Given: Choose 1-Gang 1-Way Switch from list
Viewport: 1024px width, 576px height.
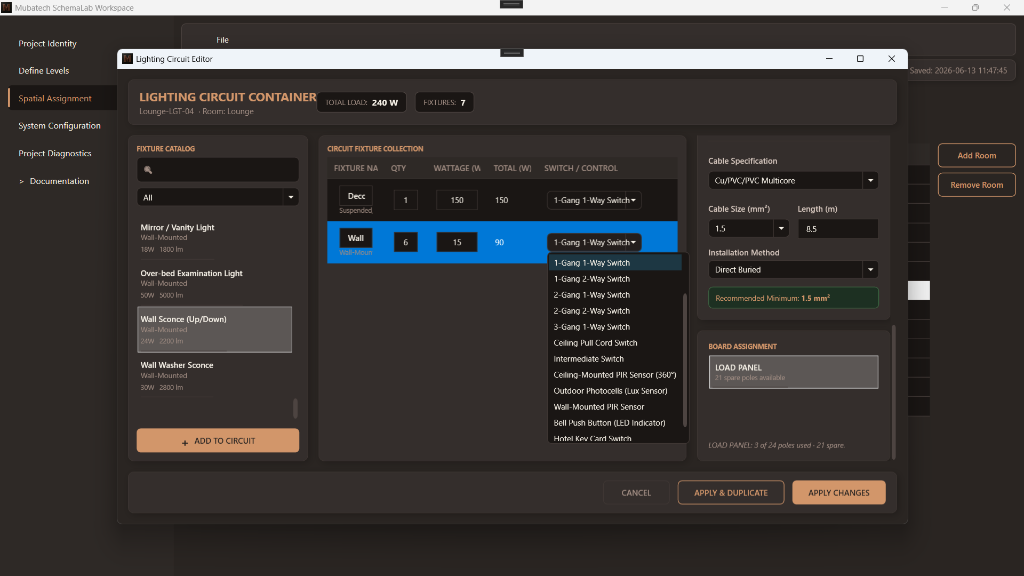Looking at the screenshot, I should point(615,263).
